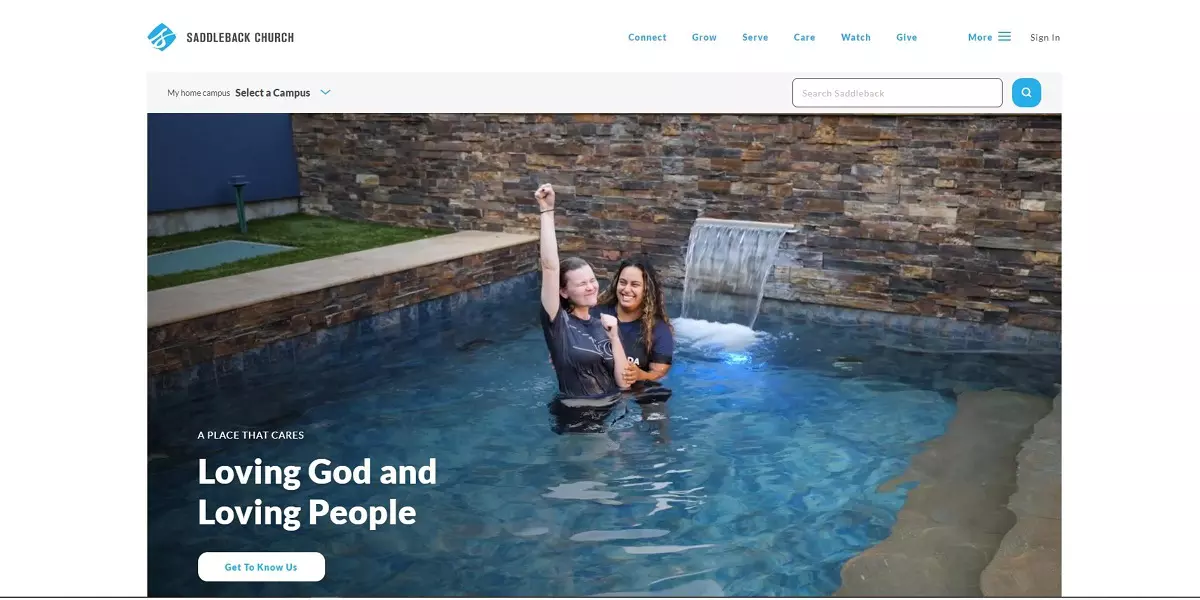Viewport: 1200px width, 600px height.
Task: Open the Connect menu item
Action: pyautogui.click(x=647, y=37)
